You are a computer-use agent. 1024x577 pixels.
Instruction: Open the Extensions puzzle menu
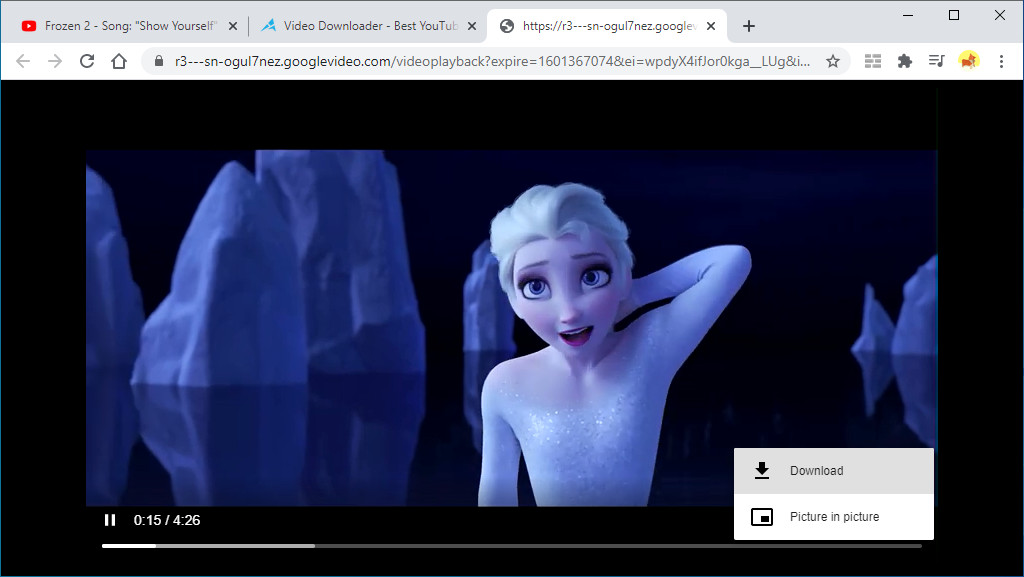904,61
